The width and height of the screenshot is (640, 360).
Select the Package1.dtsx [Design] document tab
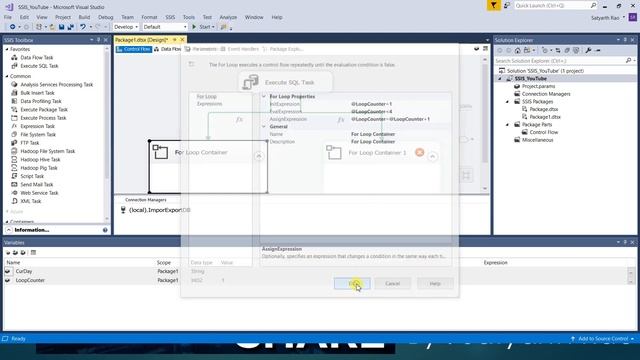click(141, 40)
